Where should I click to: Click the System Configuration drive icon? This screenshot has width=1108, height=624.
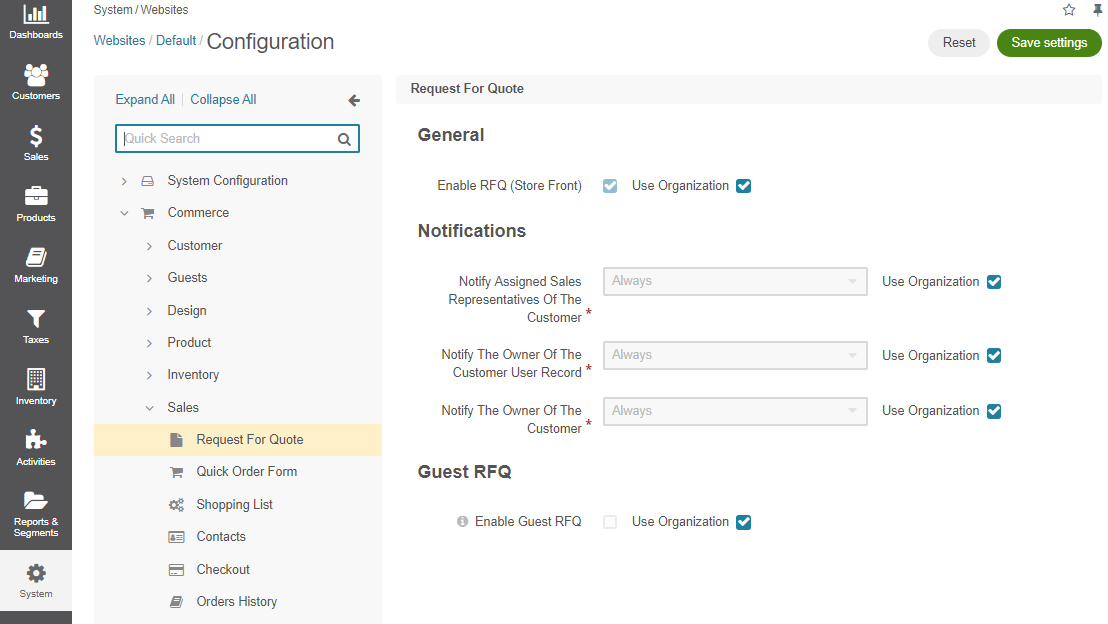(x=147, y=181)
